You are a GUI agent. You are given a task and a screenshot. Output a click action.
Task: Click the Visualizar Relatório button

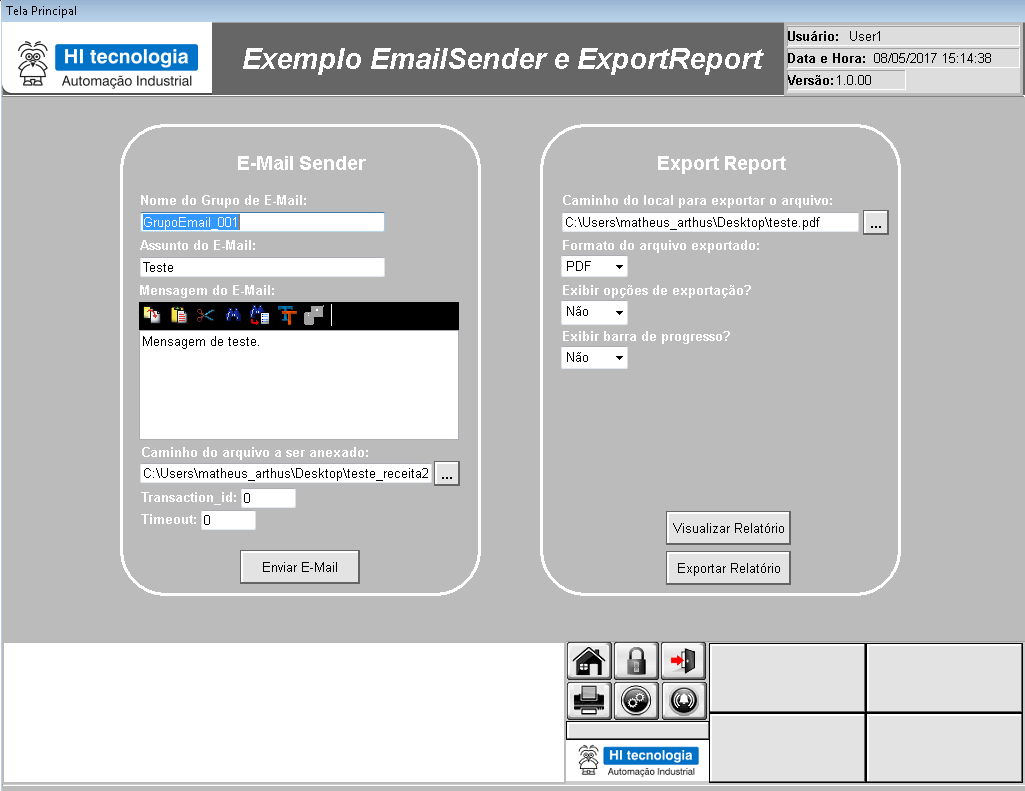pyautogui.click(x=728, y=528)
